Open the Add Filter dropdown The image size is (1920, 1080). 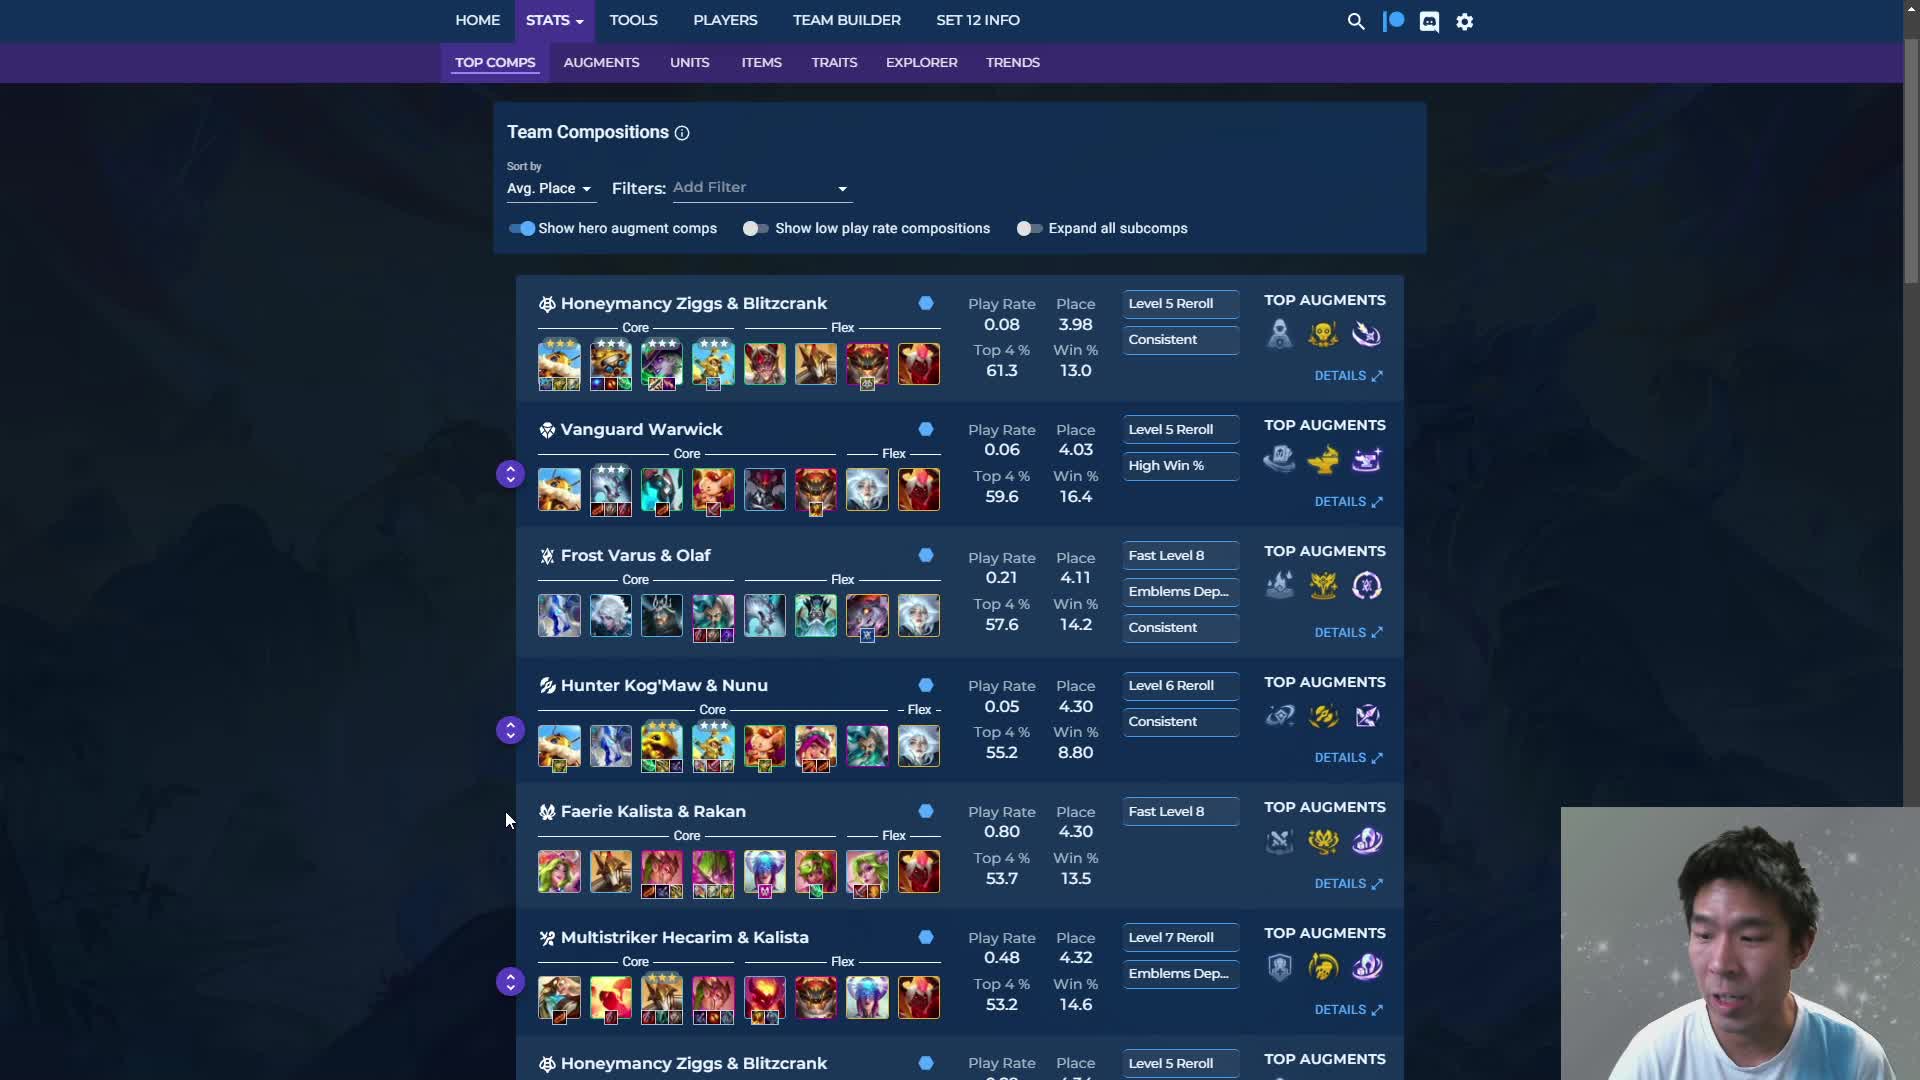(x=762, y=188)
